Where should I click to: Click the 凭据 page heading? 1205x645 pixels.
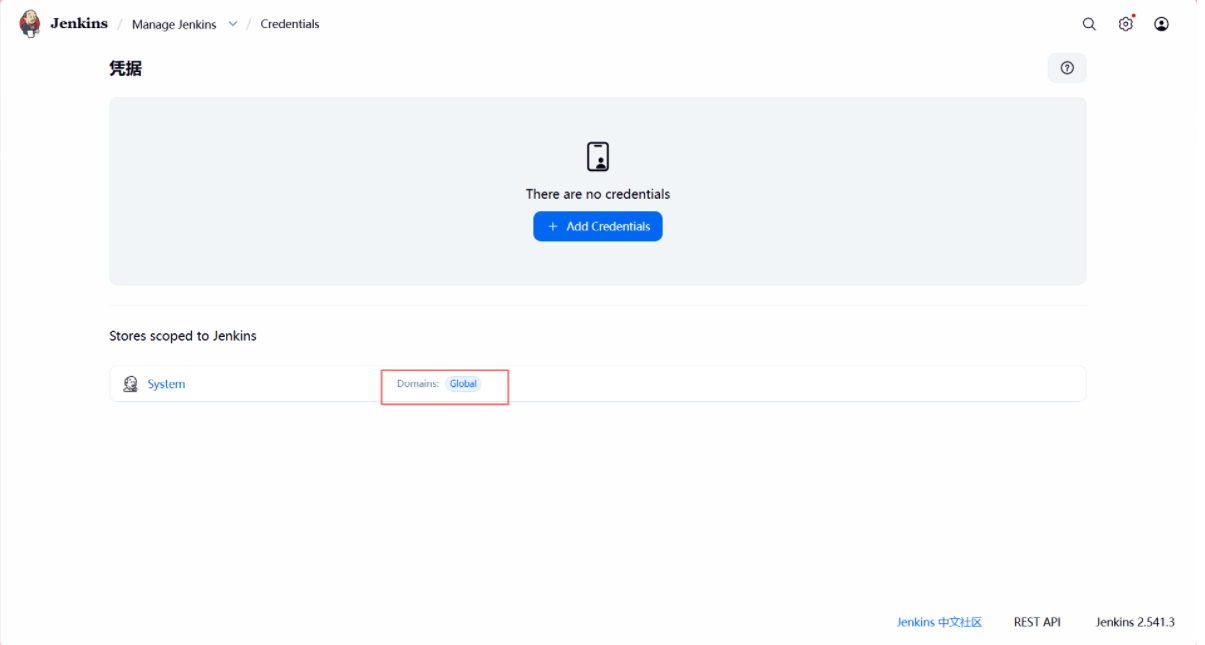[125, 68]
